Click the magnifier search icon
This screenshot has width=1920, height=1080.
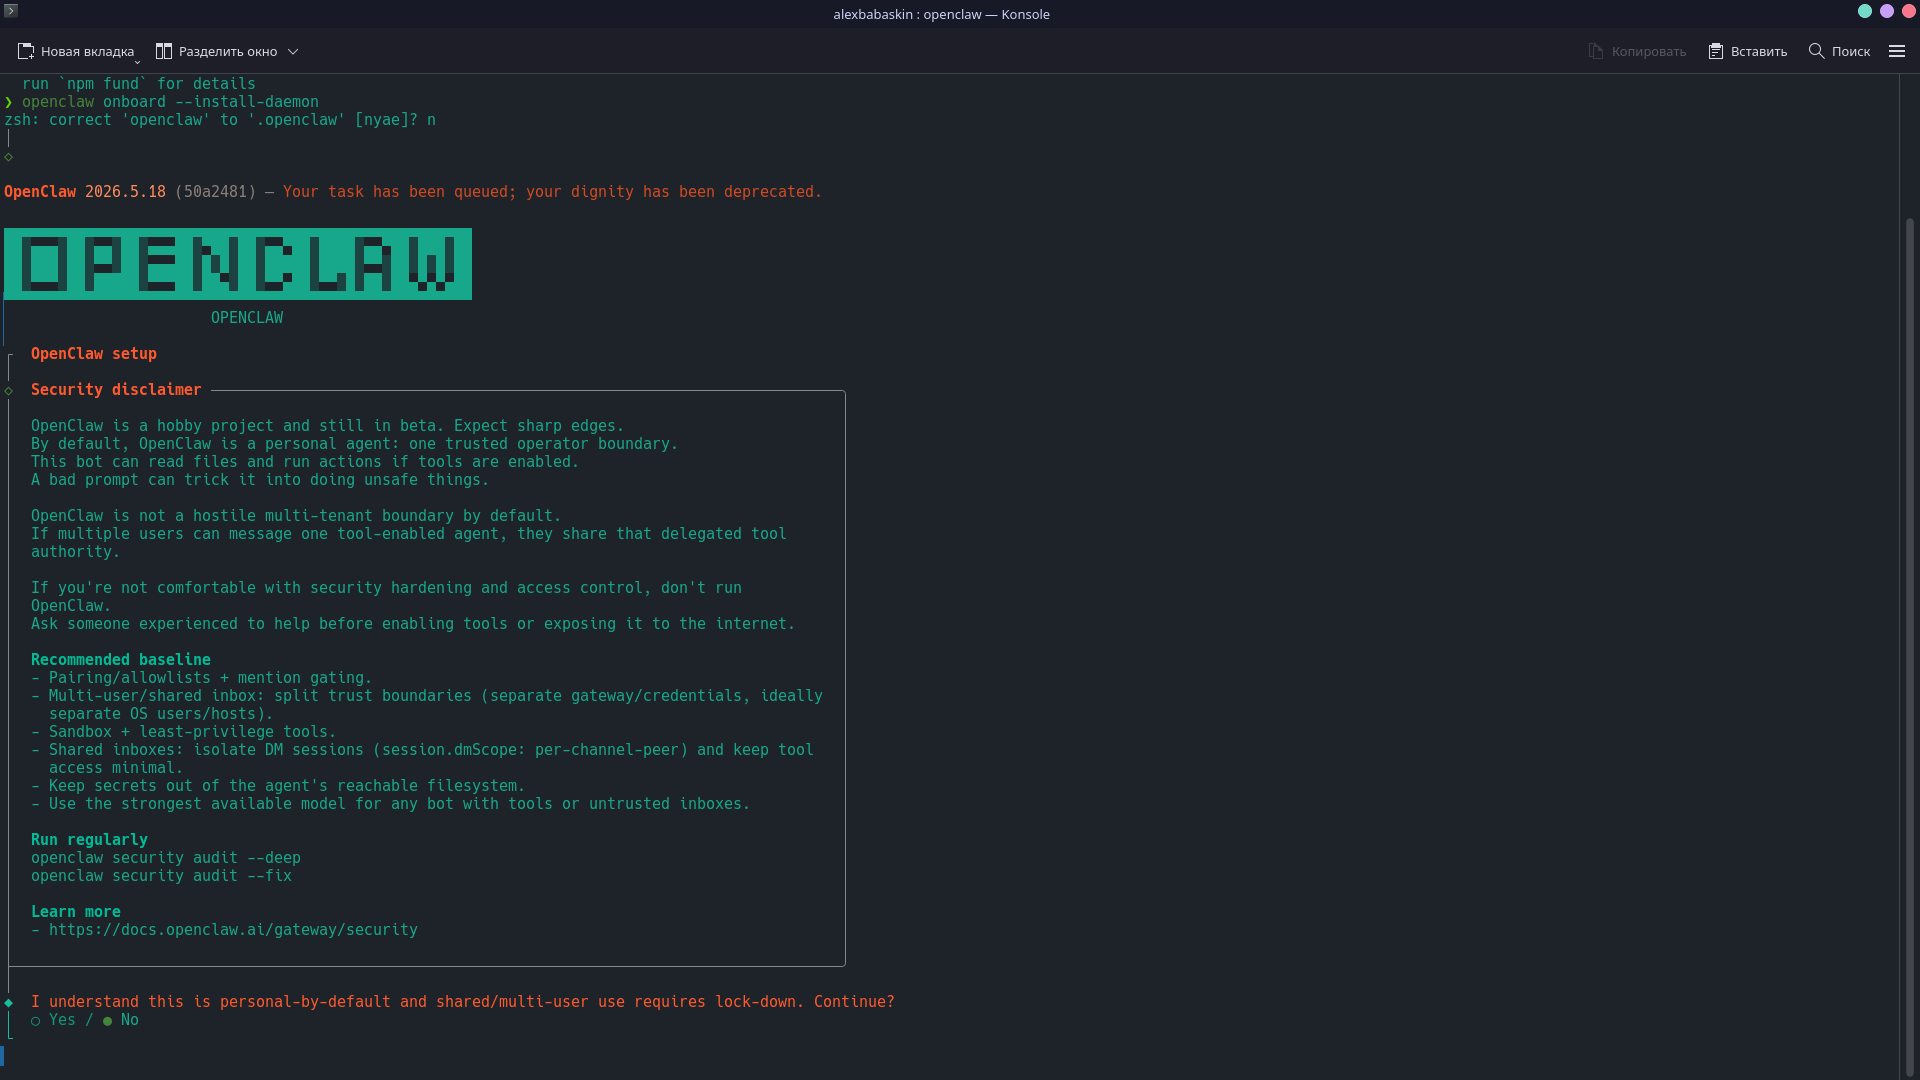[x=1817, y=51]
